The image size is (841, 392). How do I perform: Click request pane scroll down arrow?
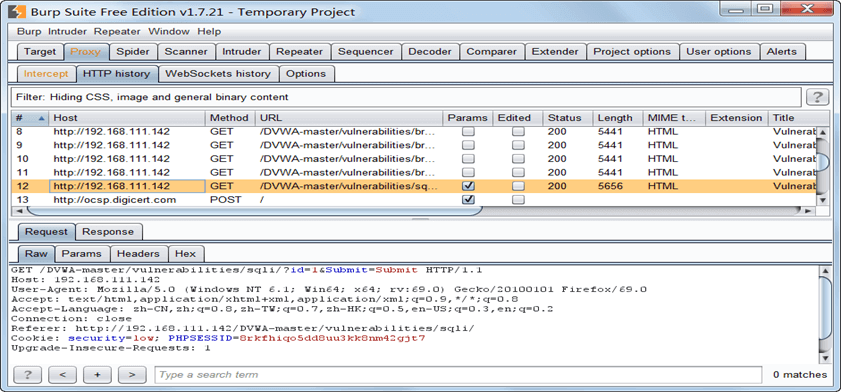click(824, 358)
